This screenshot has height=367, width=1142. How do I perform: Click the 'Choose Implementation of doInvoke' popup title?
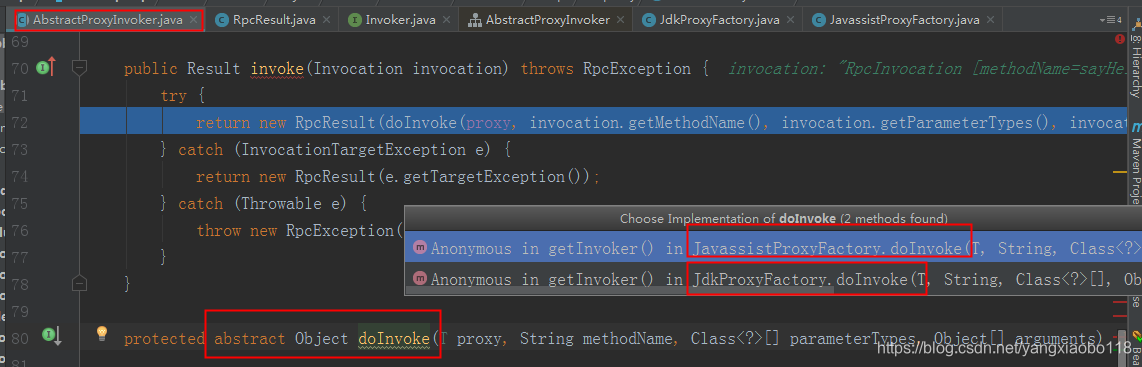tap(784, 218)
